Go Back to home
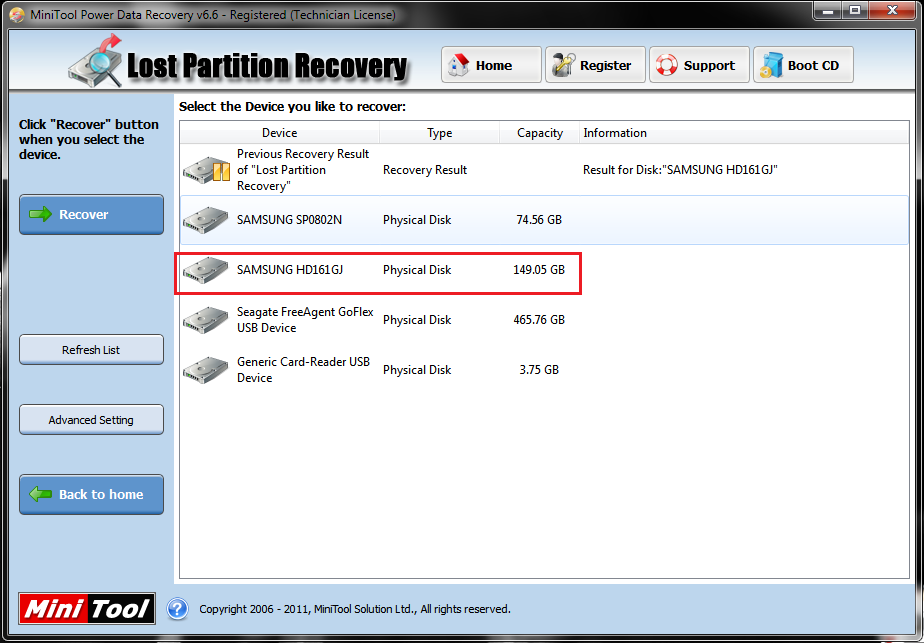924x643 pixels. (x=91, y=494)
